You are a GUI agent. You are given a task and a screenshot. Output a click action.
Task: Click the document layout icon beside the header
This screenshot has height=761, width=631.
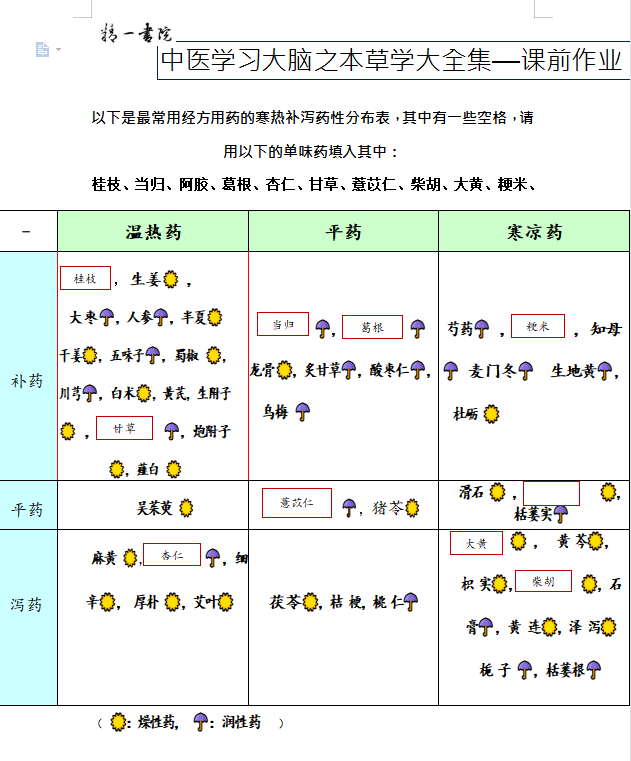42,50
